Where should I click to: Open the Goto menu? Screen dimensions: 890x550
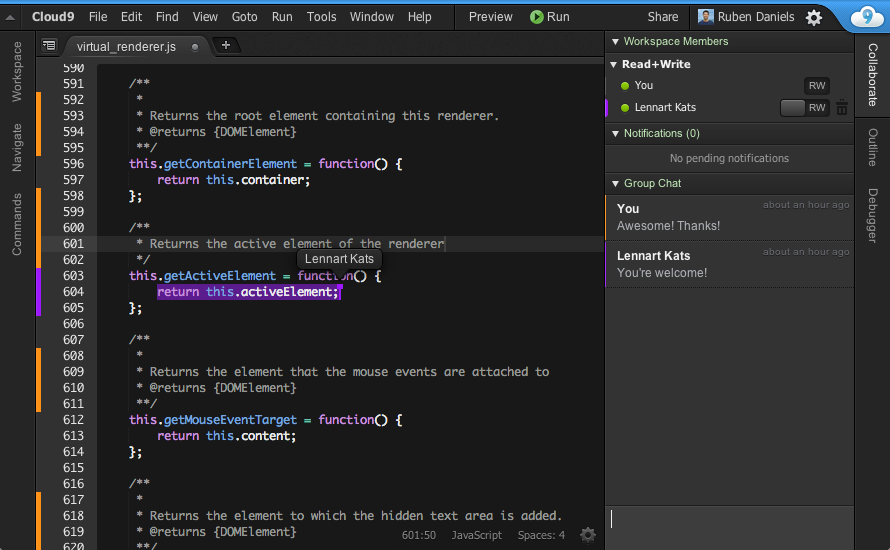tap(244, 17)
